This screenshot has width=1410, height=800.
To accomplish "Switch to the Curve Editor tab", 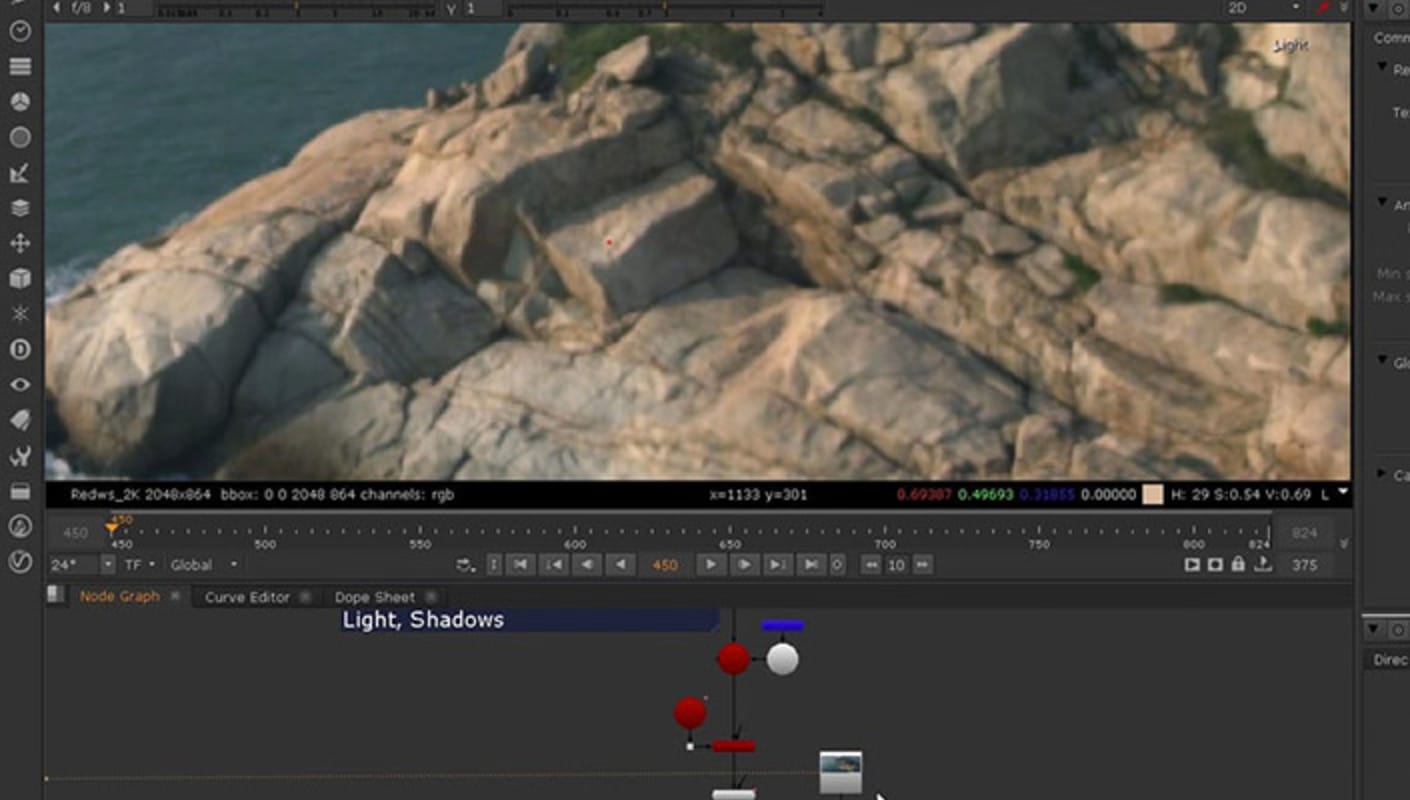I will (247, 597).
